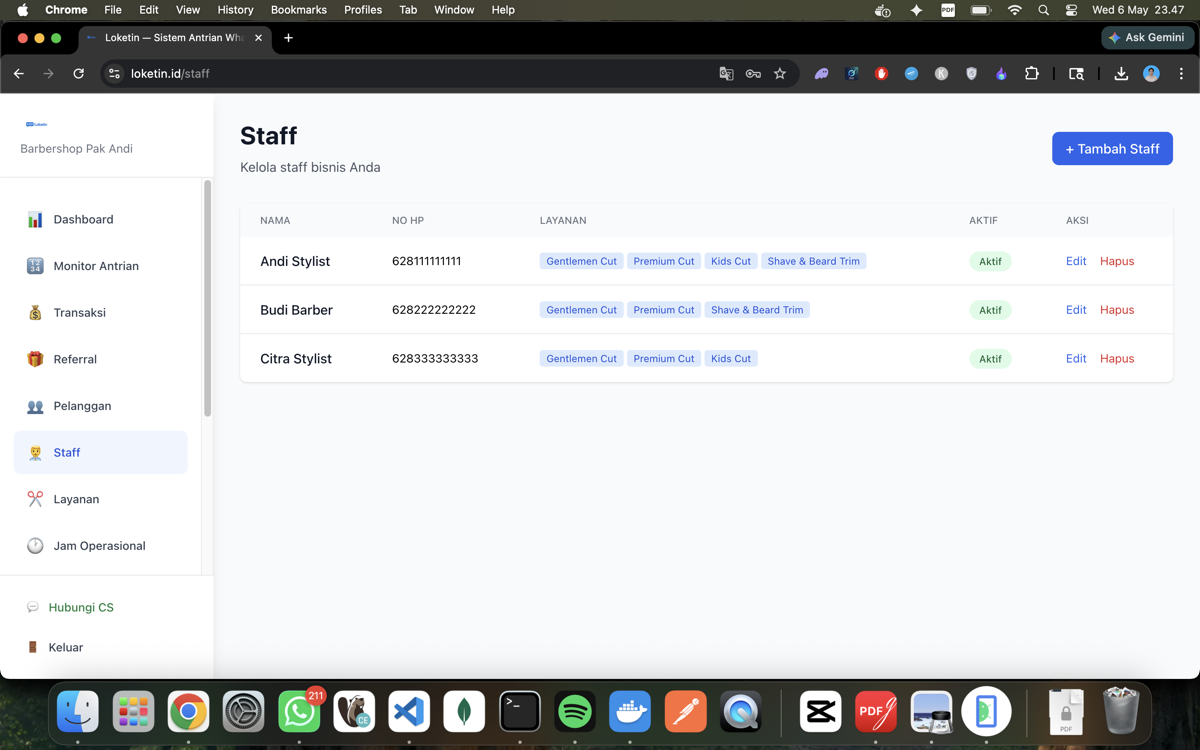Go to Transaksi section
This screenshot has height=750, width=1200.
pos(100,312)
